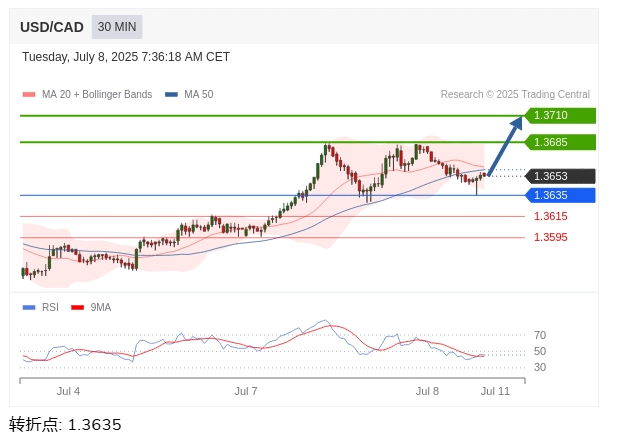Click the 1.3710 green resistance price tag

point(560,116)
